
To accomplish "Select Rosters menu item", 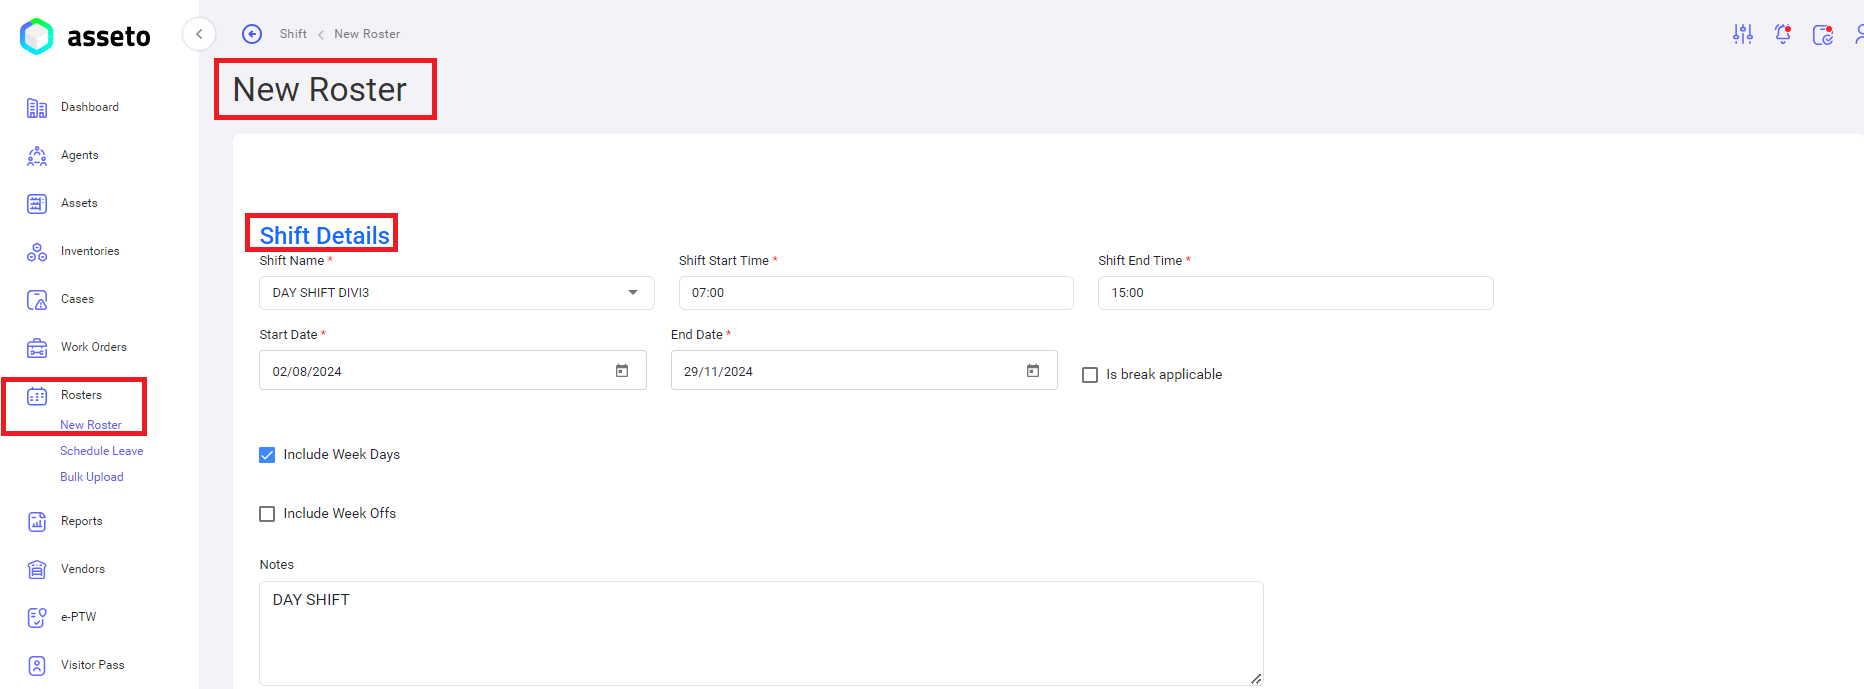I will pos(81,395).
